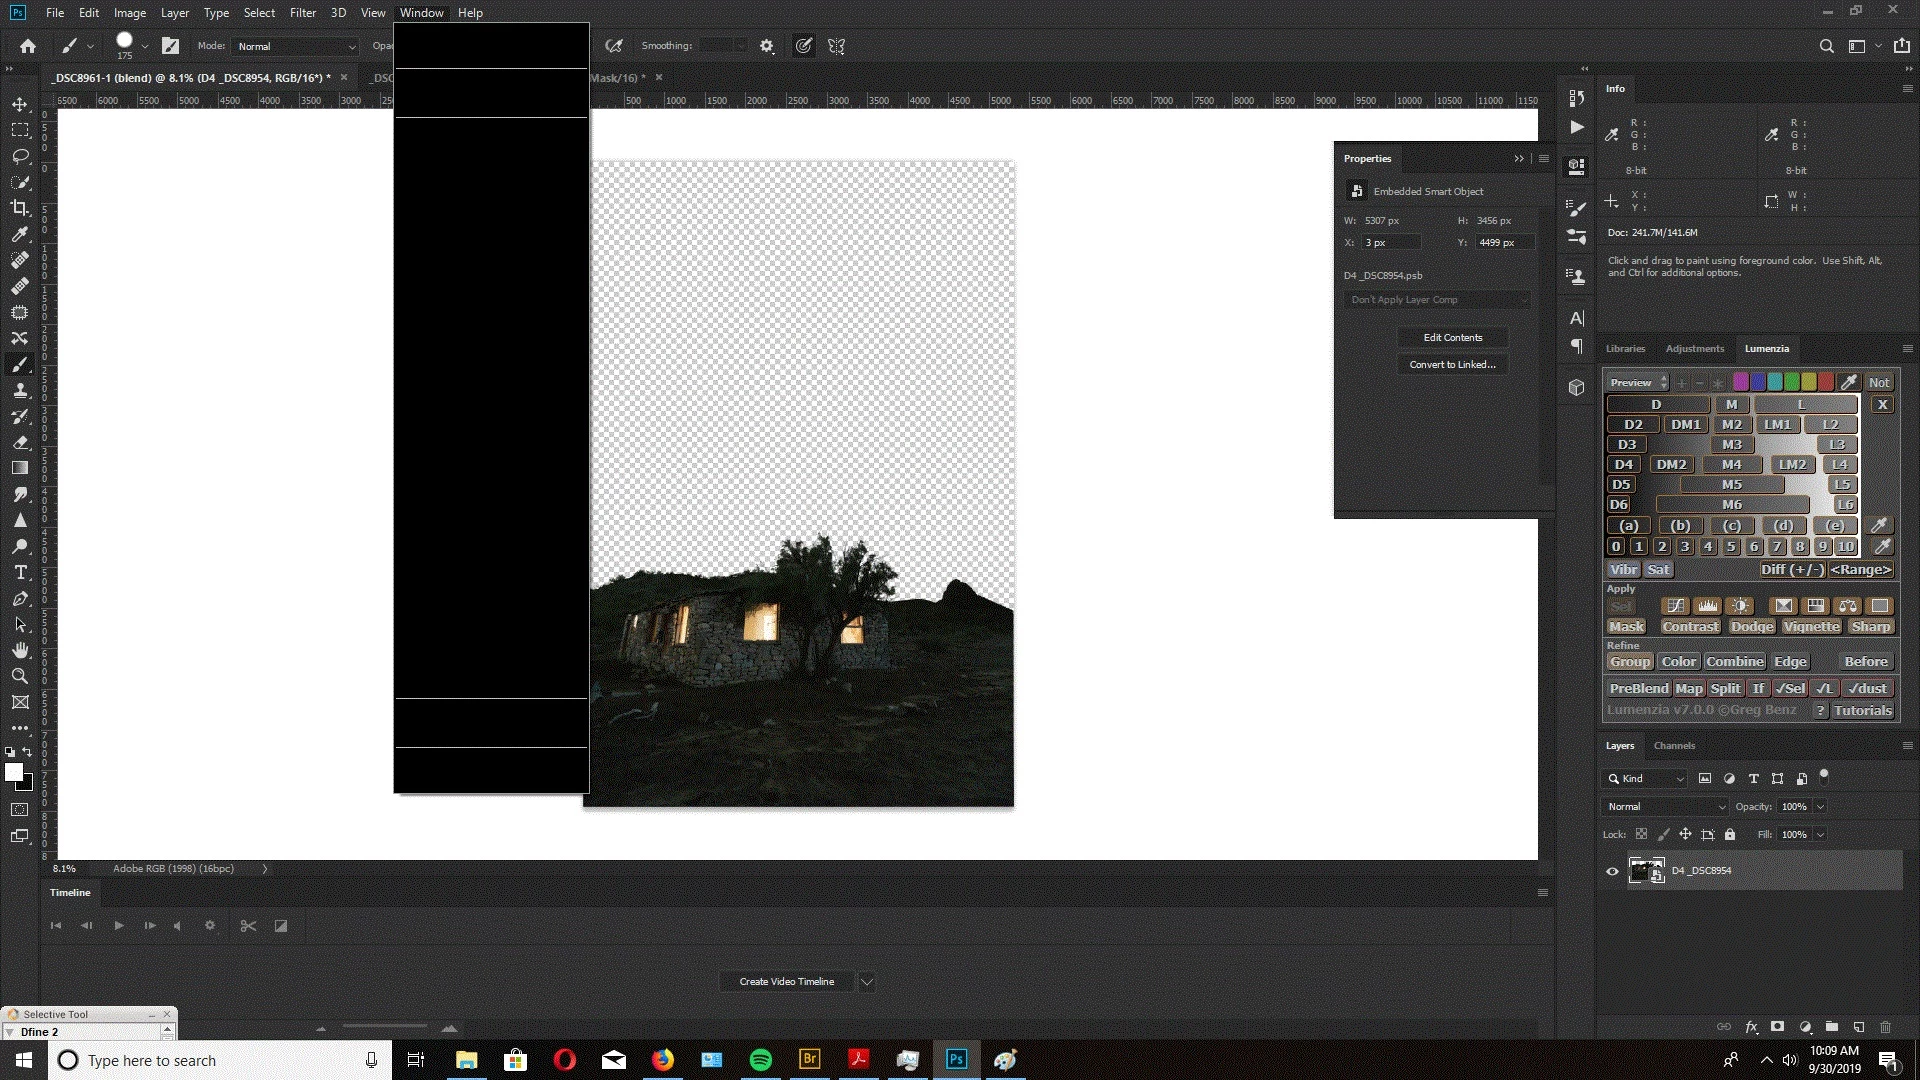Expand the layer Opacity dropdown arrow
The width and height of the screenshot is (1920, 1080).
click(x=1820, y=807)
